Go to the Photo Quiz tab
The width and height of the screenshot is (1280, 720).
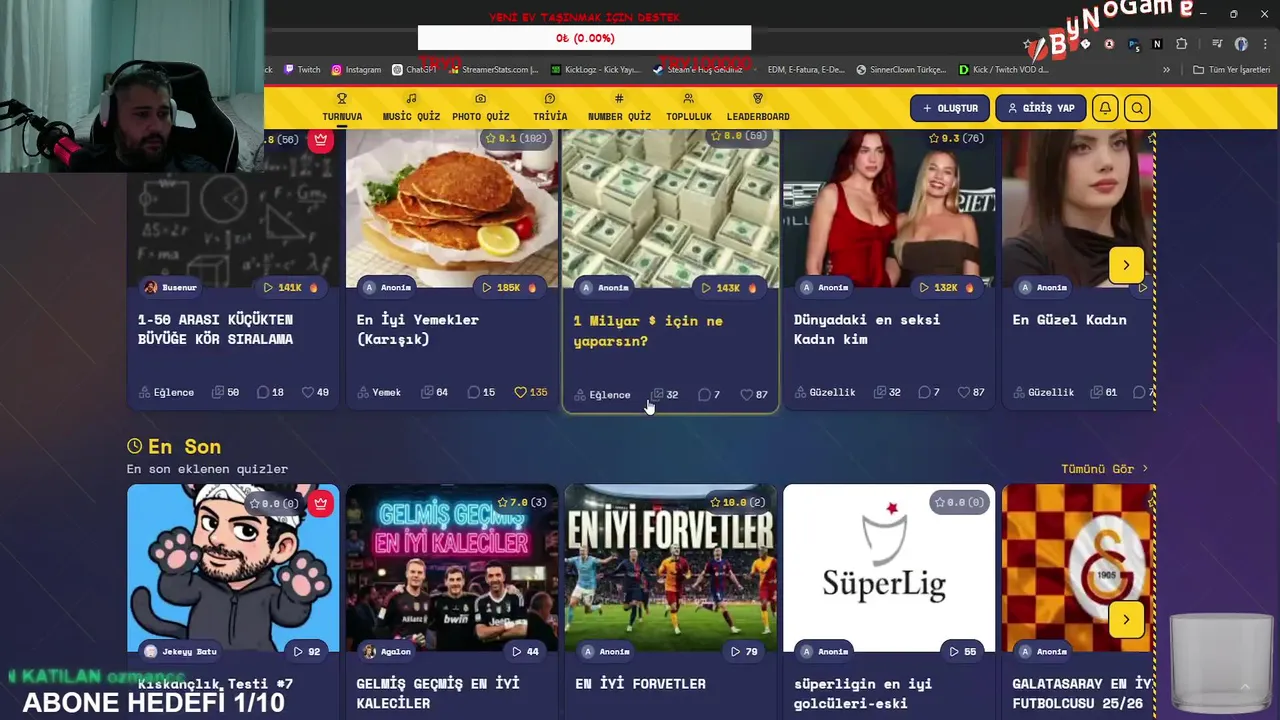click(x=480, y=108)
